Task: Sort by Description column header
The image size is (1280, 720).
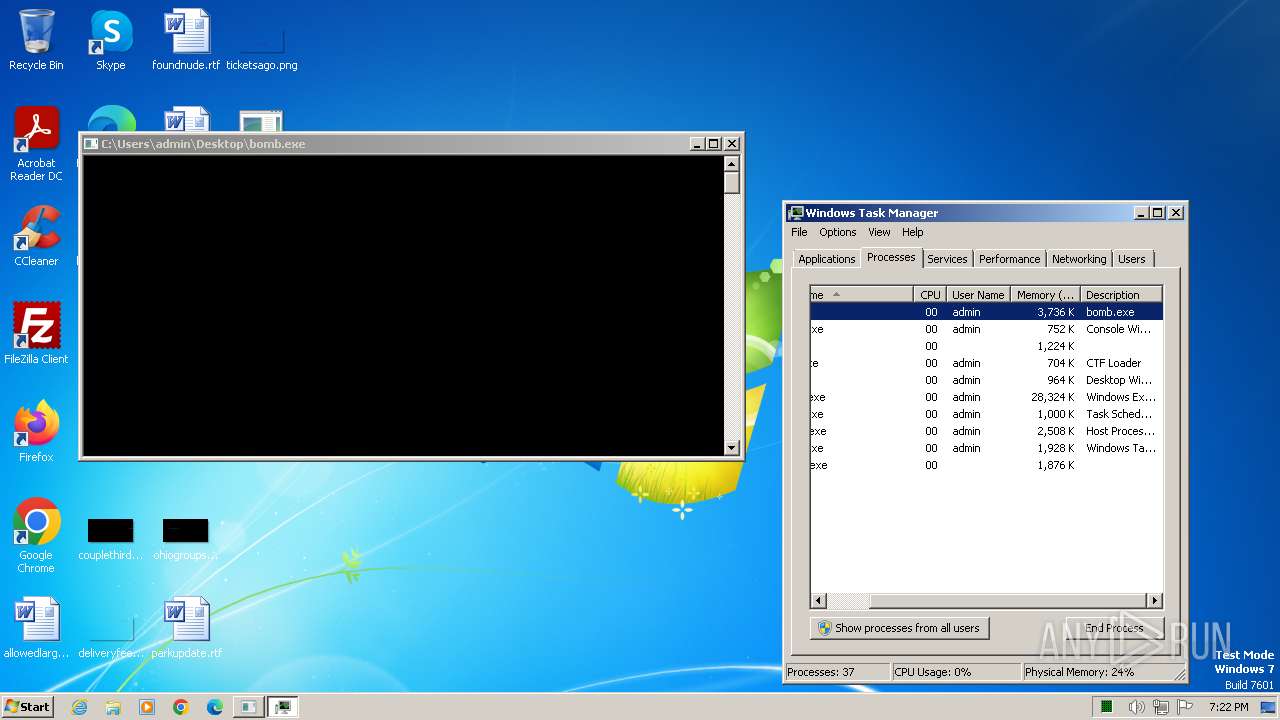Action: tap(1121, 295)
